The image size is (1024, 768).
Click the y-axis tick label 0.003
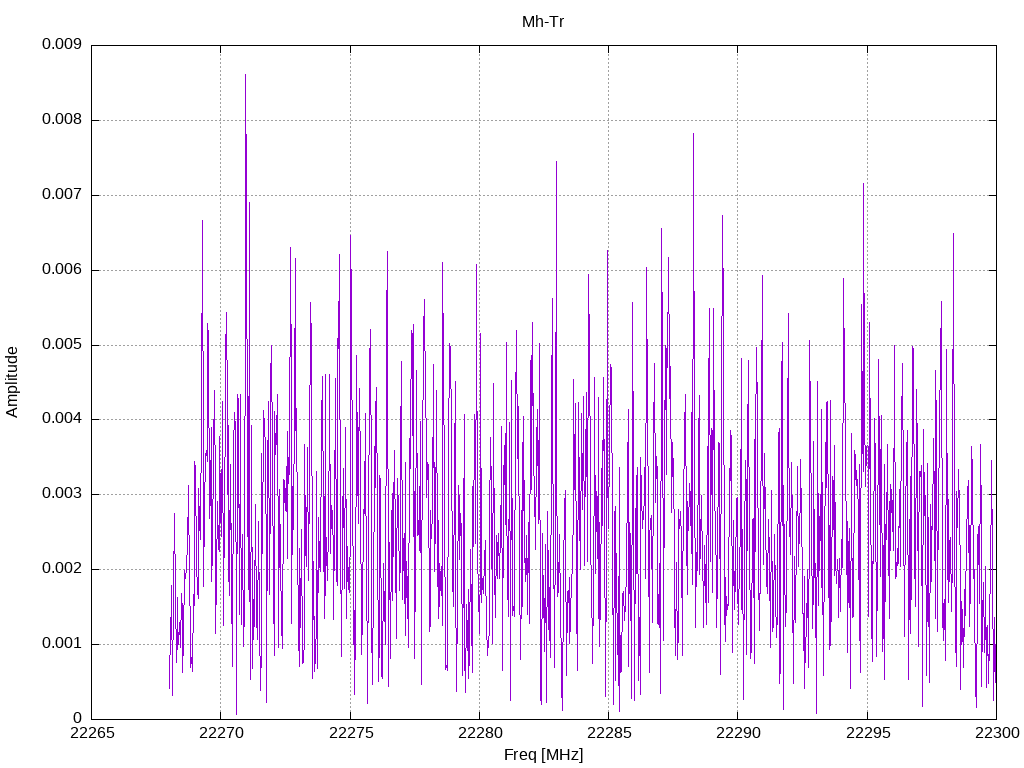click(x=61, y=494)
